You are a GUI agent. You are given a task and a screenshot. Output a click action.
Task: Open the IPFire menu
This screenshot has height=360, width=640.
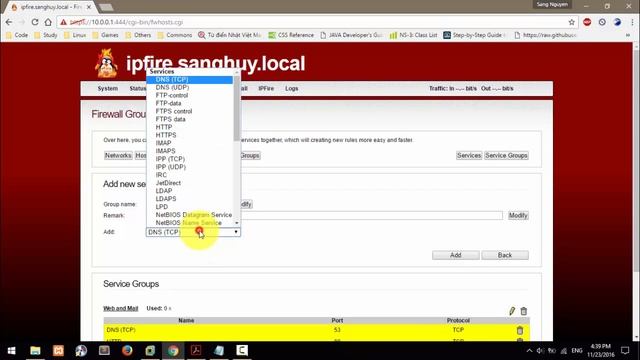click(x=266, y=89)
